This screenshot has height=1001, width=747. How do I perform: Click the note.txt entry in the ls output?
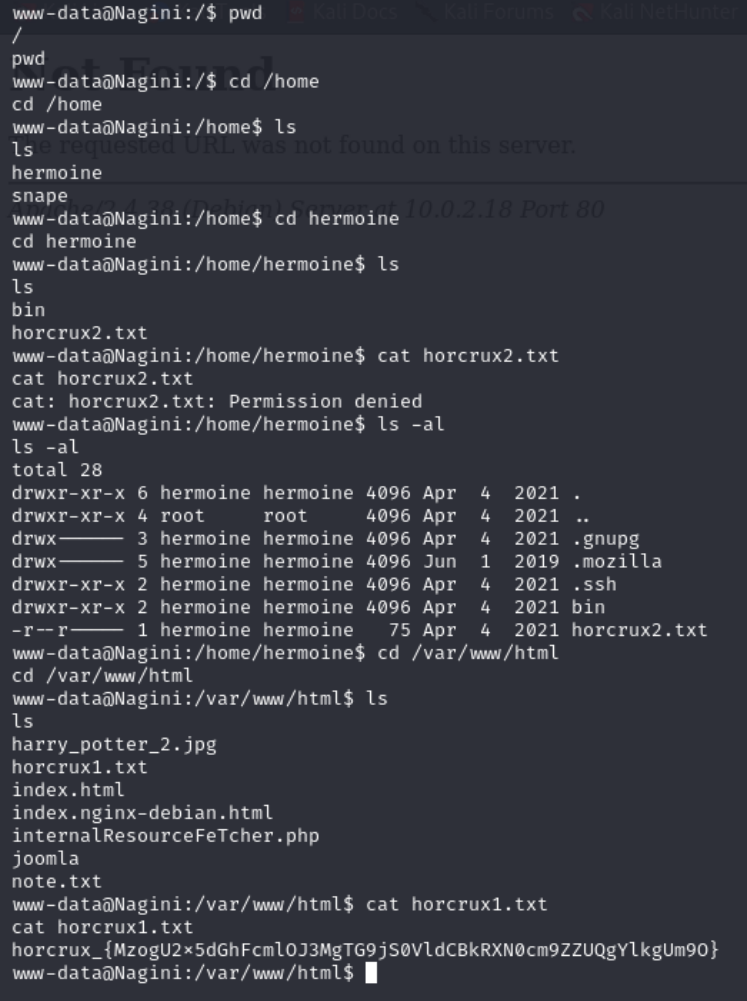pyautogui.click(x=57, y=882)
